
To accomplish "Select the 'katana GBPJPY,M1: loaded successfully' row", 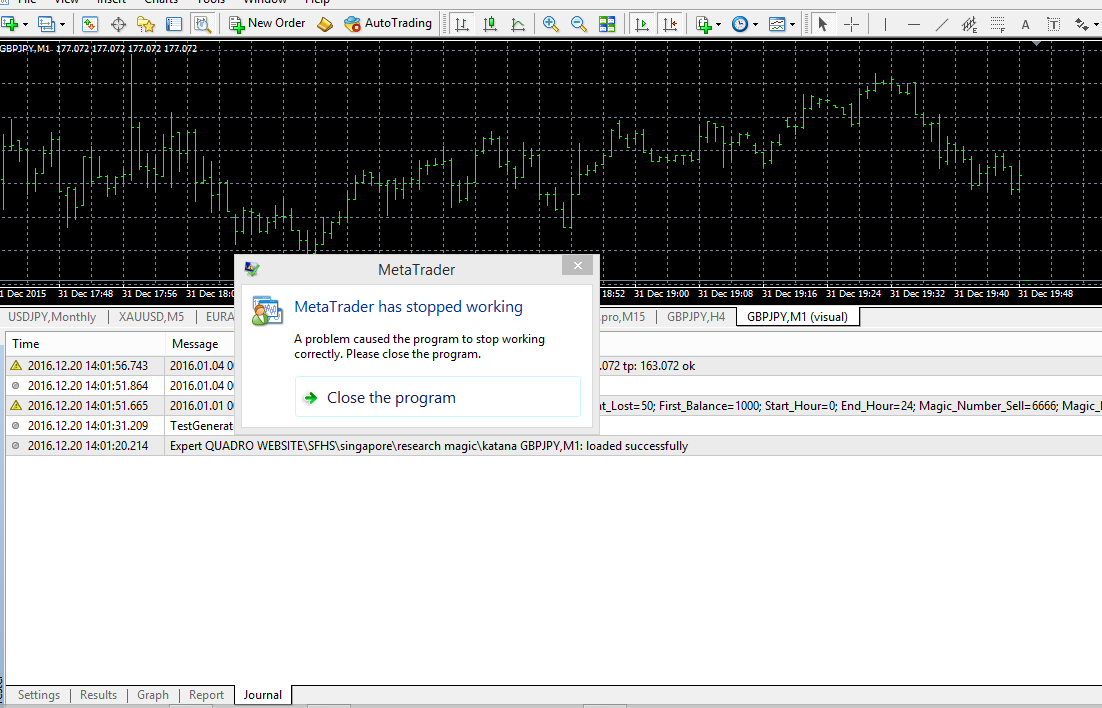I will 554,446.
